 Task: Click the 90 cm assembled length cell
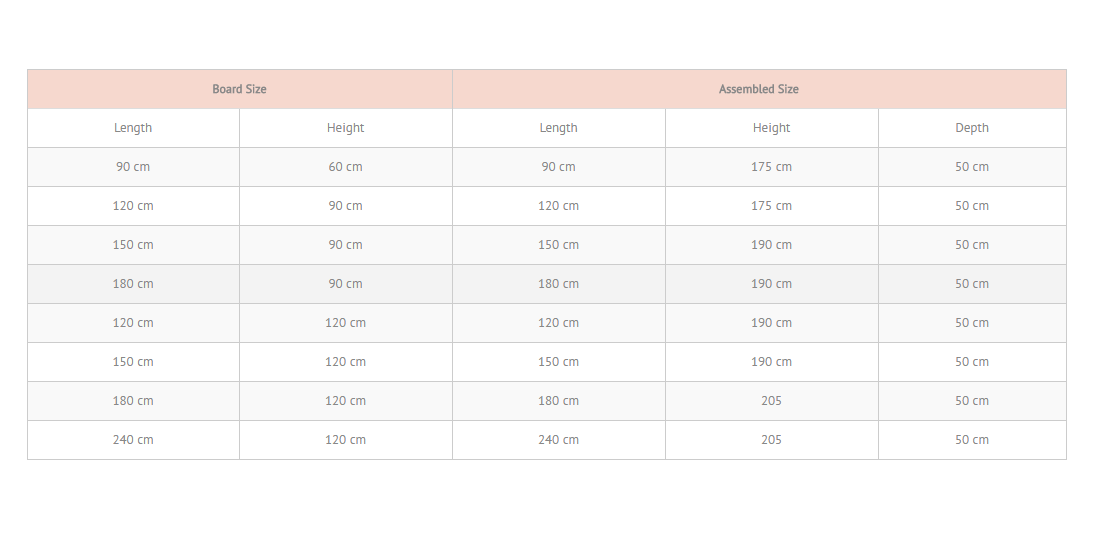click(x=559, y=167)
